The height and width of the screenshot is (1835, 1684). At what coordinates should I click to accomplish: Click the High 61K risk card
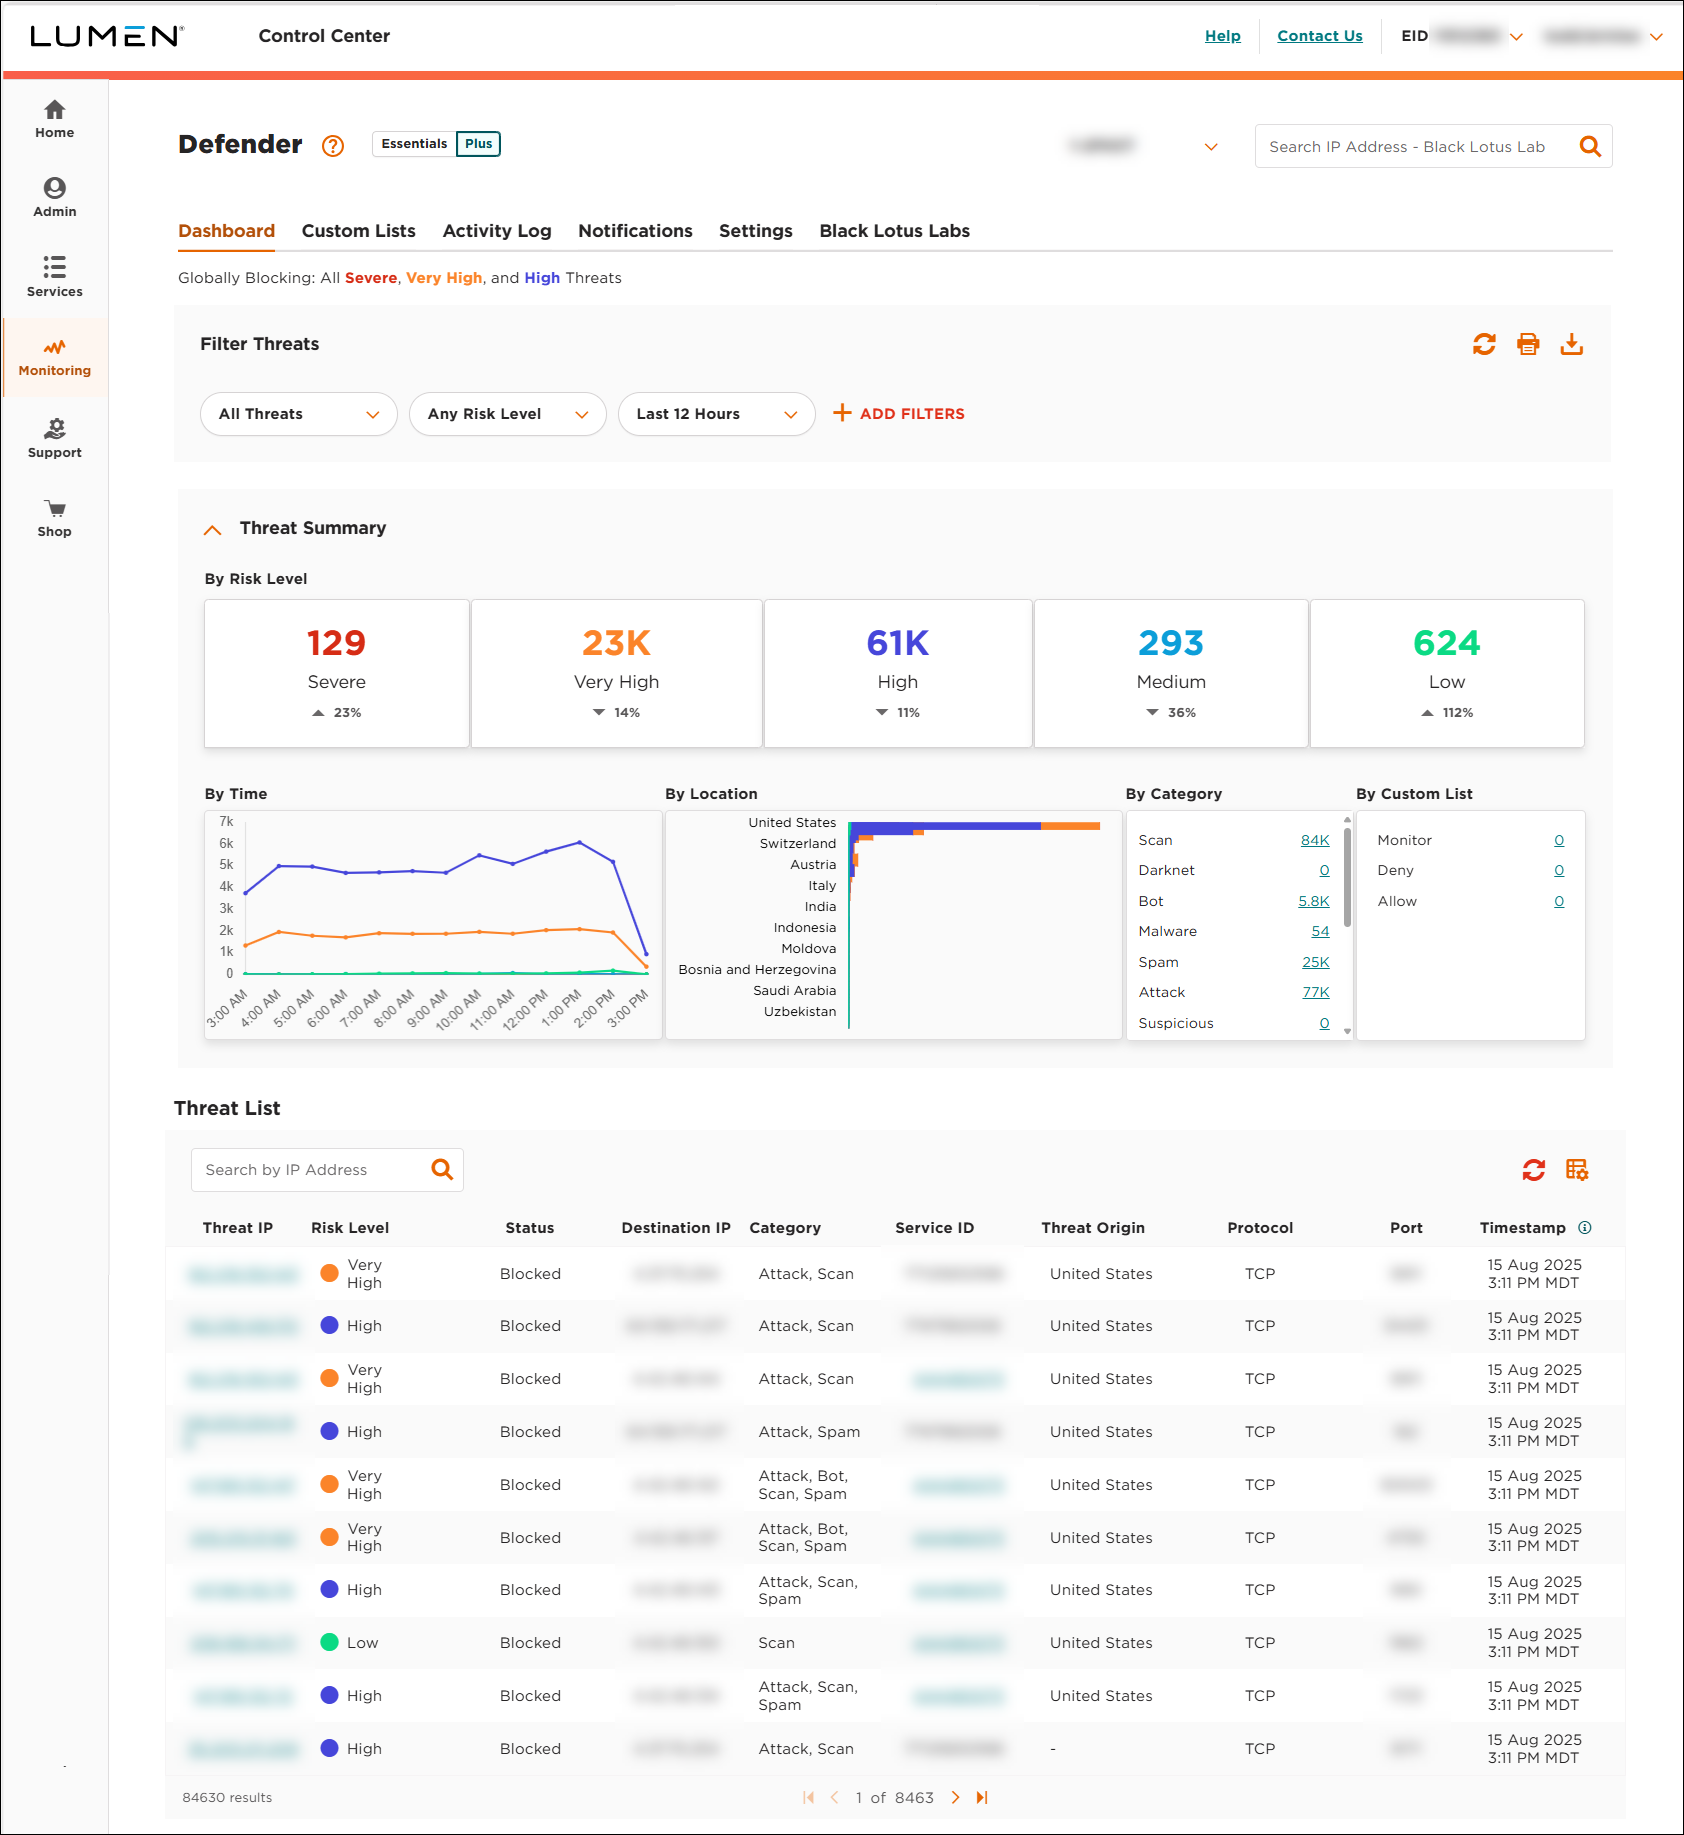point(898,673)
